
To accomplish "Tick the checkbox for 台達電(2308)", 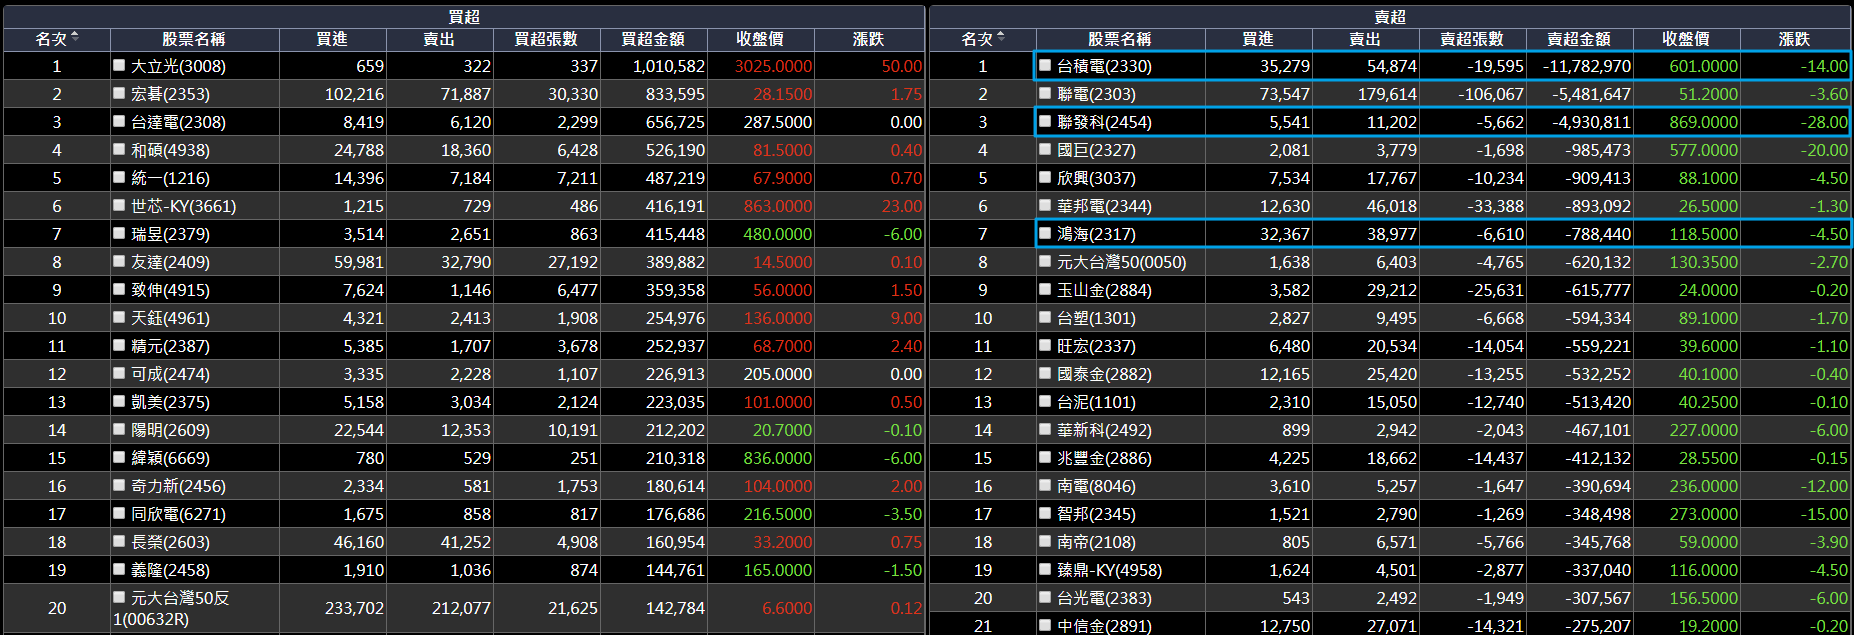I will pos(119,121).
